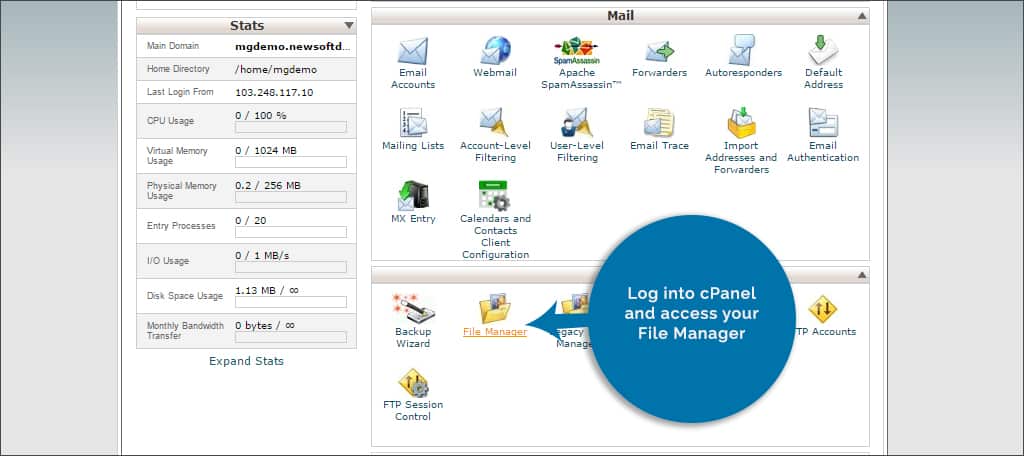Click the Physical Memory value 0.2 / 256 MB
1024x456 pixels.
(x=268, y=186)
